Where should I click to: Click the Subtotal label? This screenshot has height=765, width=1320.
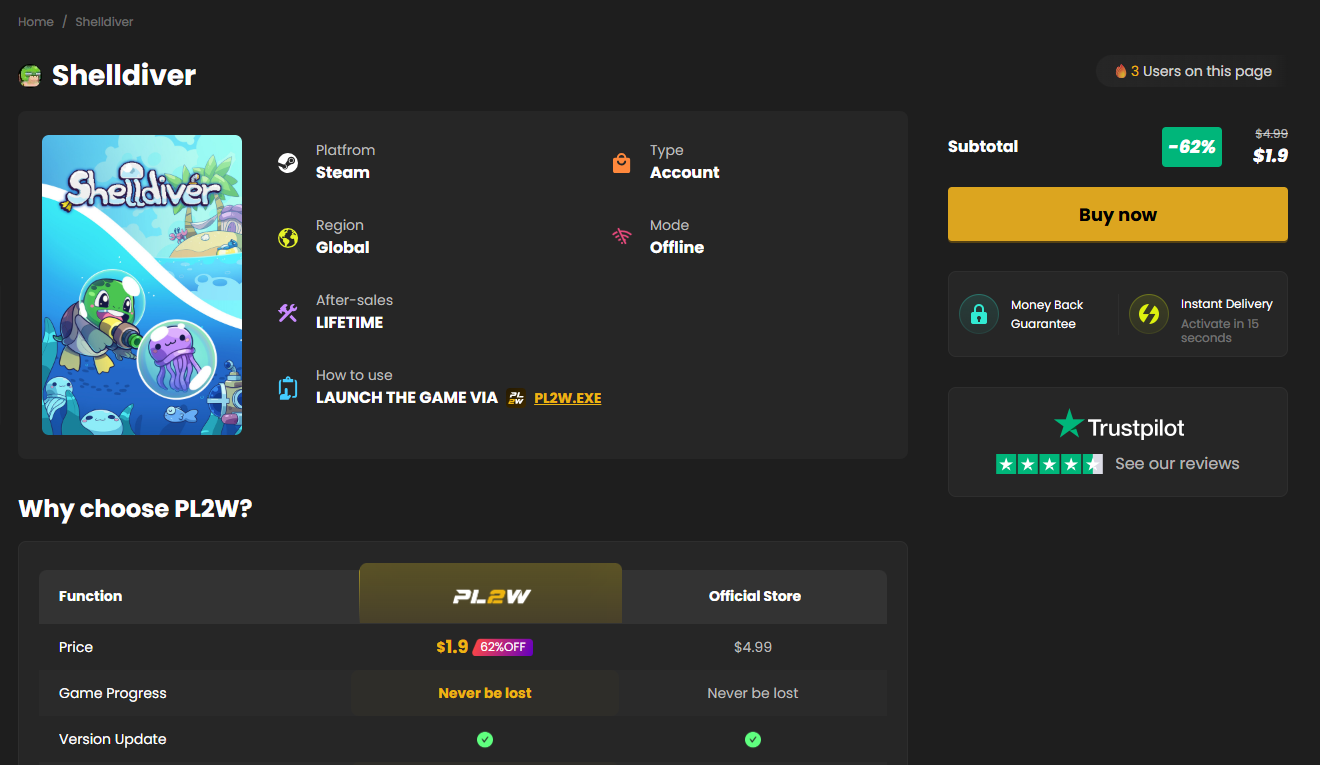[983, 146]
